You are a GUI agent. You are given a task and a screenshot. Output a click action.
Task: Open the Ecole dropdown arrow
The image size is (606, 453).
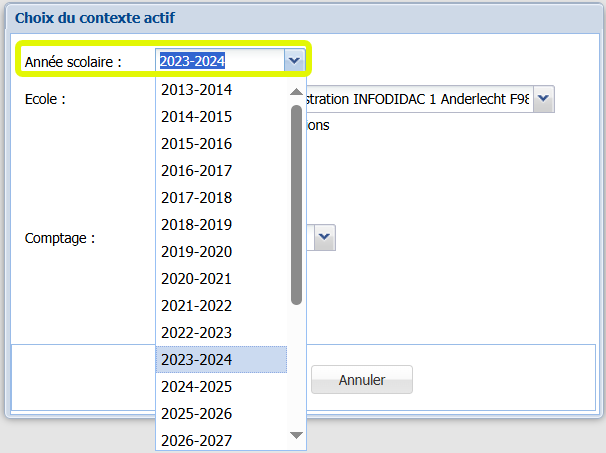click(543, 99)
